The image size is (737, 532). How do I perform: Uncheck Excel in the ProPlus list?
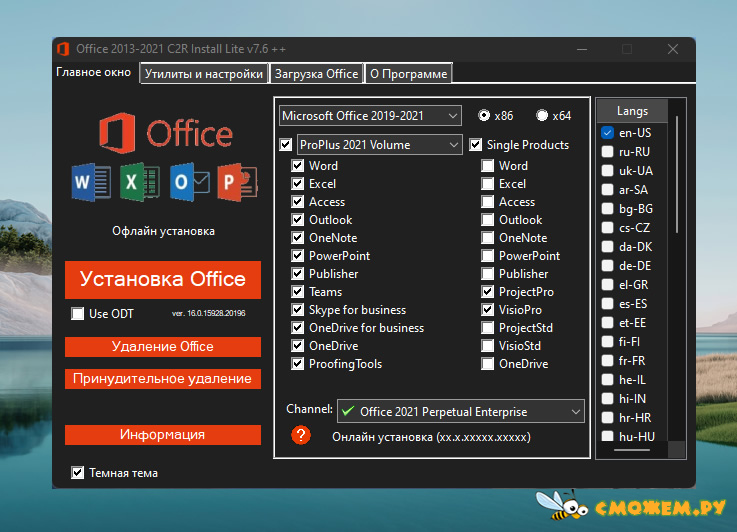[x=298, y=183]
